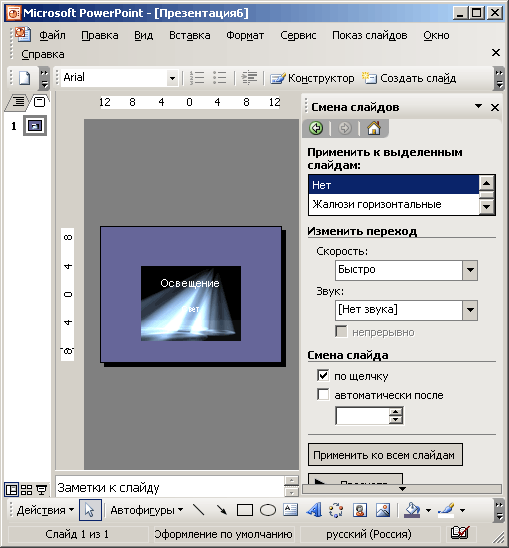Viewport: 509px width, 548px height.
Task: Select the Oval drawing tool
Action: (x=268, y=510)
